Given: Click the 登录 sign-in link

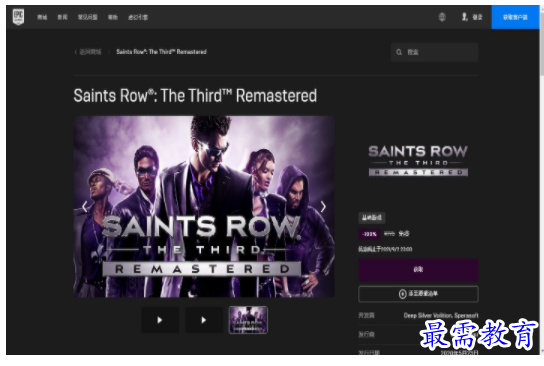Looking at the screenshot, I should [x=477, y=17].
